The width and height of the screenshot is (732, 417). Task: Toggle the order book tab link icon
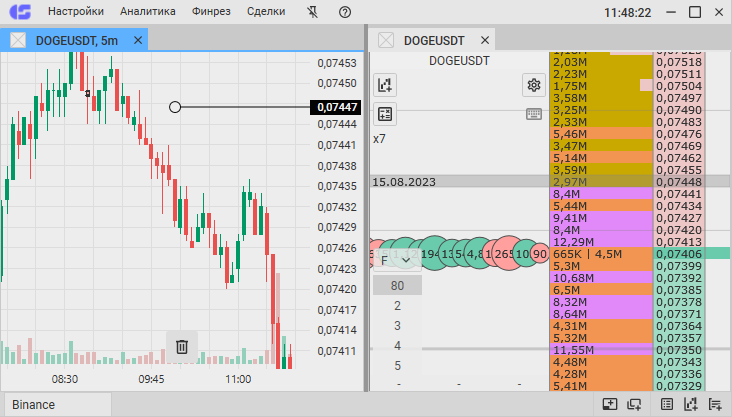point(386,40)
